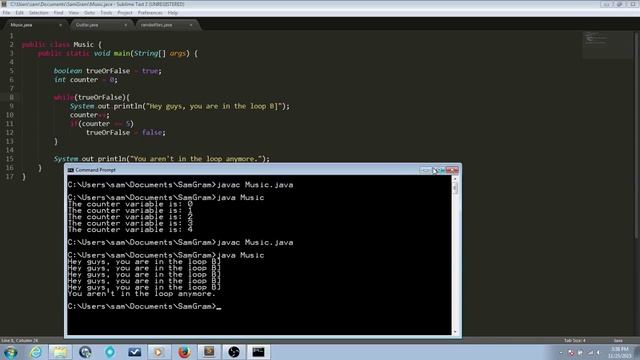Open Windows Media Player from taskbar
Screen dimensions: 640x360
(159, 352)
